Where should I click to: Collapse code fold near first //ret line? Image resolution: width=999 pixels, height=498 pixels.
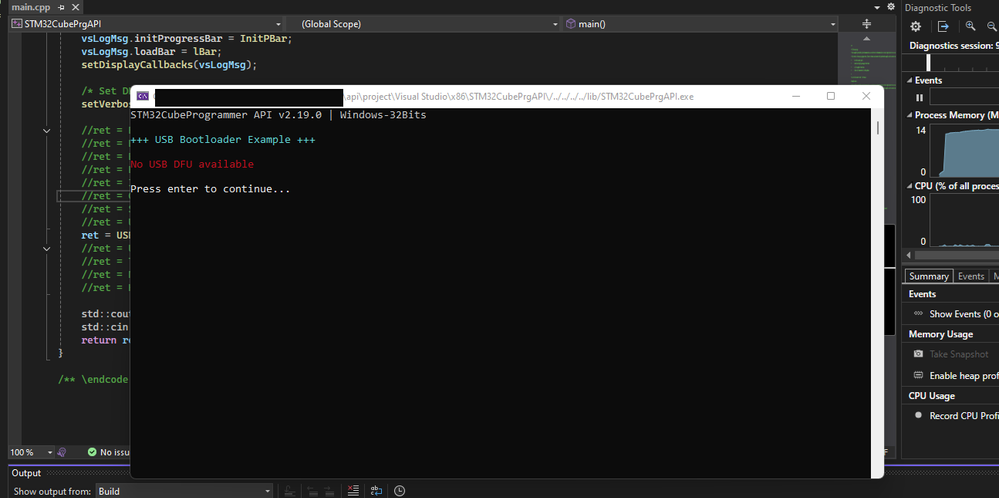tap(47, 131)
